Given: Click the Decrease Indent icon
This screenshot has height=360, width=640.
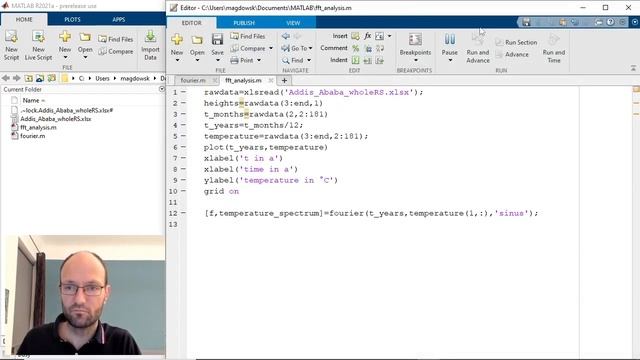Looking at the screenshot, I should click(380, 60).
